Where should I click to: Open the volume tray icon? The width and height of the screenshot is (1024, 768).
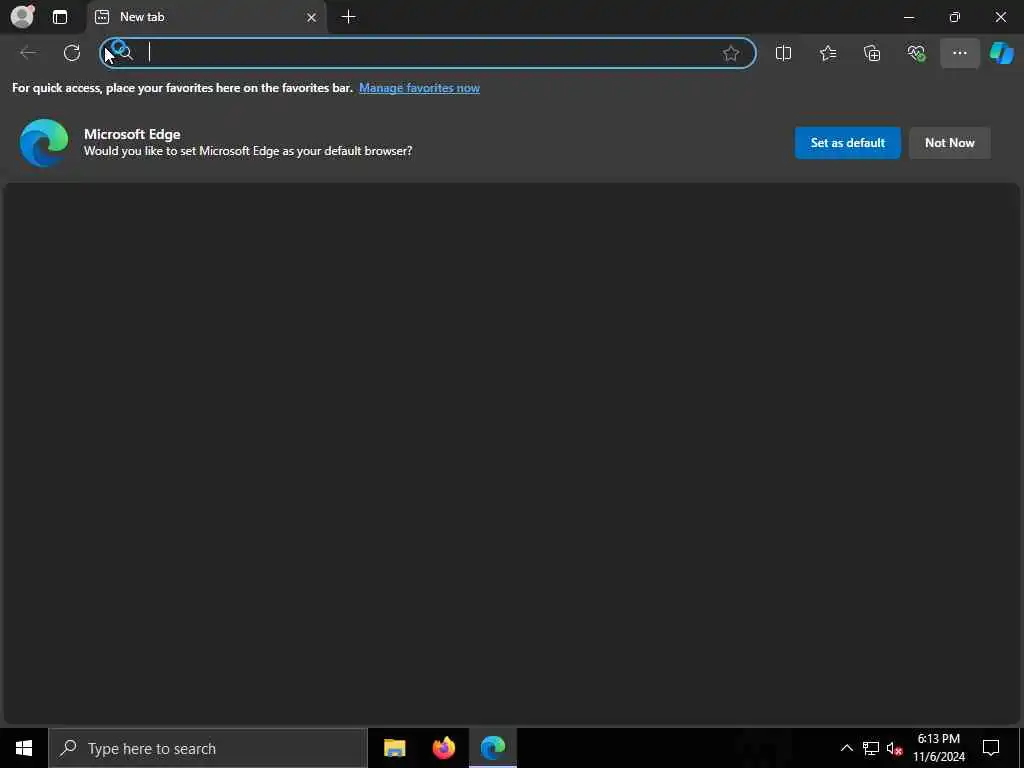point(894,748)
